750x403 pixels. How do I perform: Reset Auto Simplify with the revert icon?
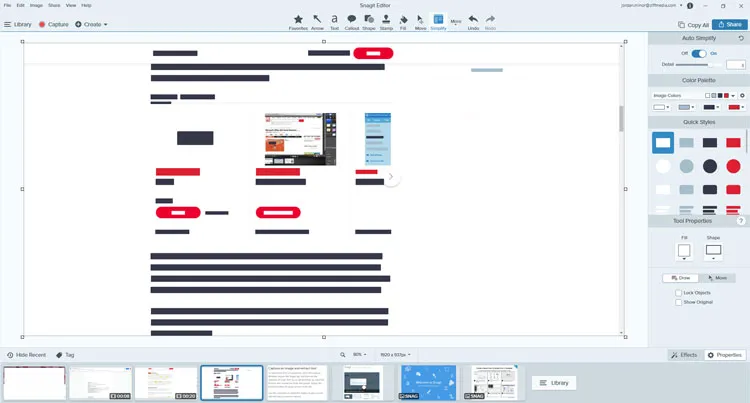[741, 38]
